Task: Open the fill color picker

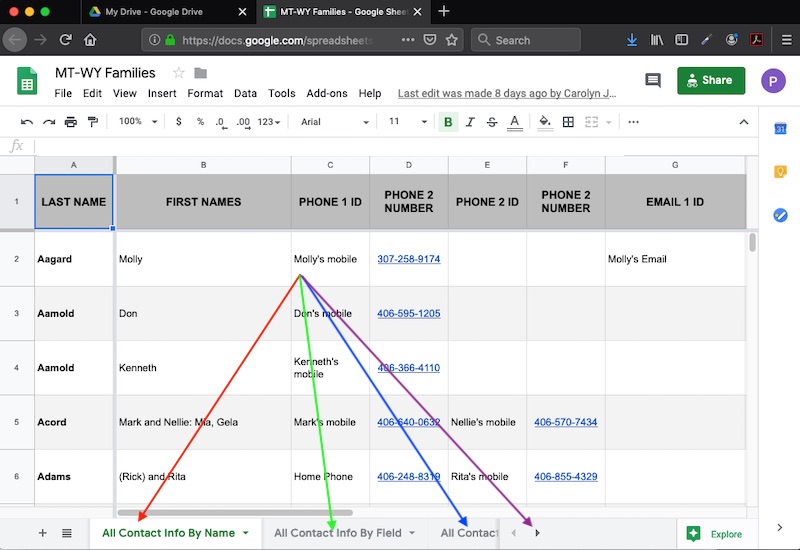Action: pos(545,122)
